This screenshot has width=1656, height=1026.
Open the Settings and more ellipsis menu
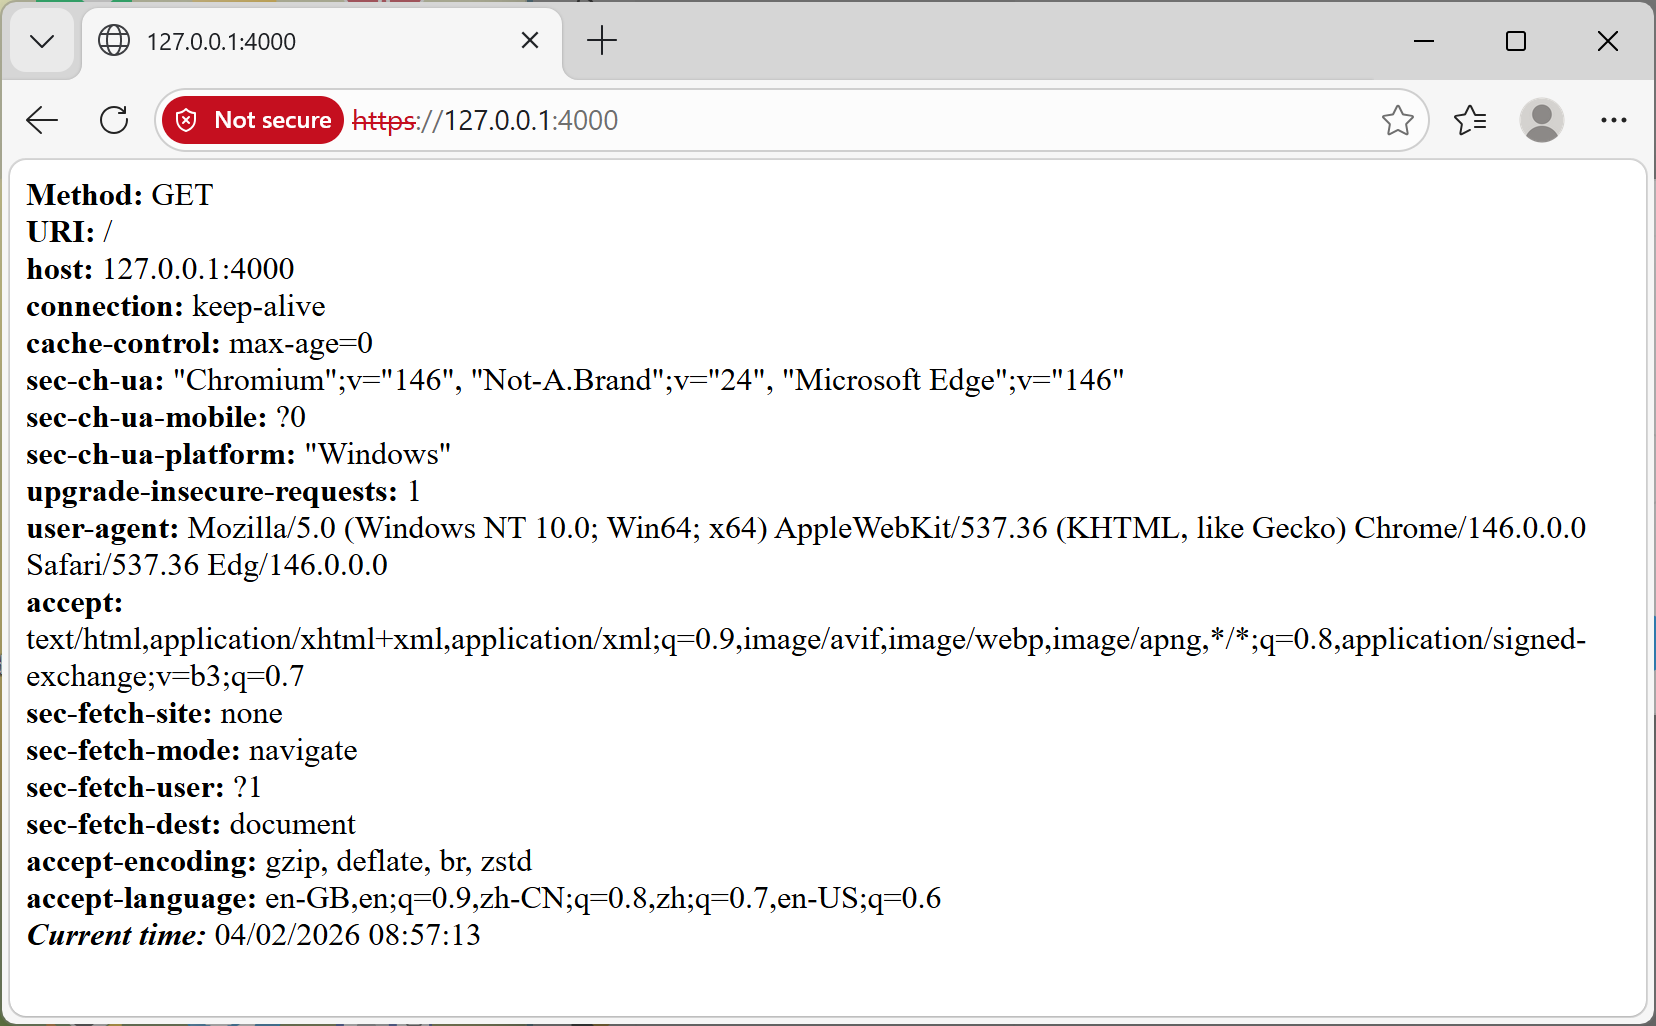(1613, 120)
